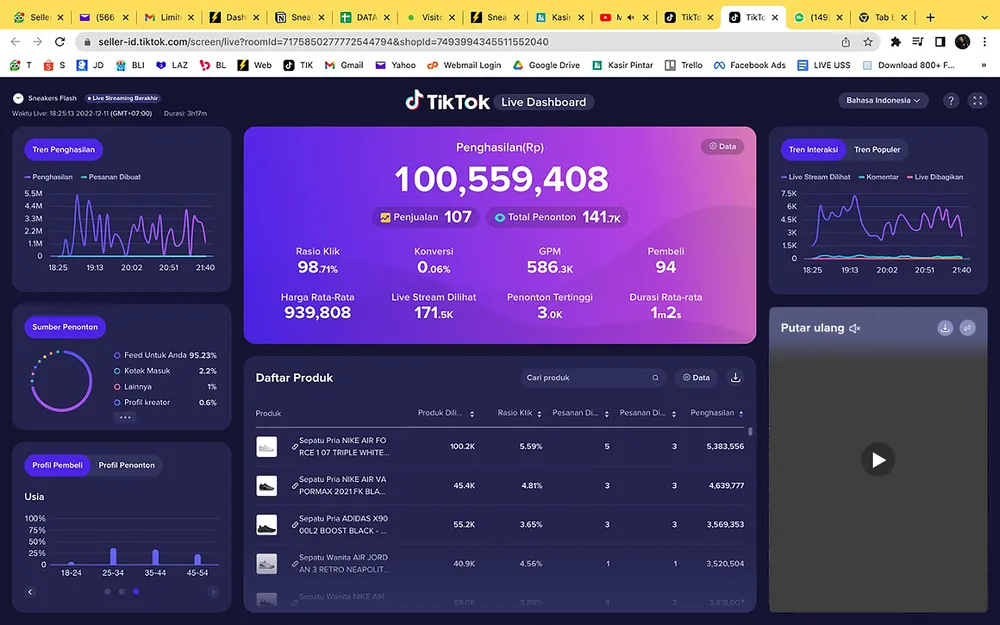
Task: Open Data in the Penghasilan card
Action: (x=723, y=147)
